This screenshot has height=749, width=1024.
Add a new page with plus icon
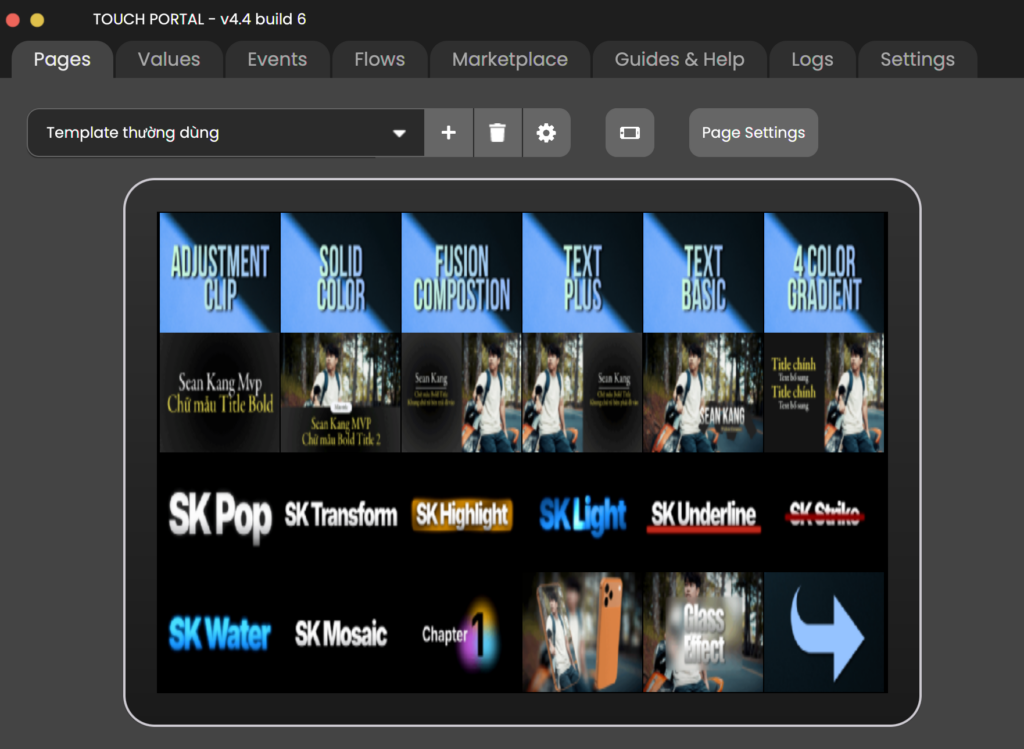pos(449,133)
